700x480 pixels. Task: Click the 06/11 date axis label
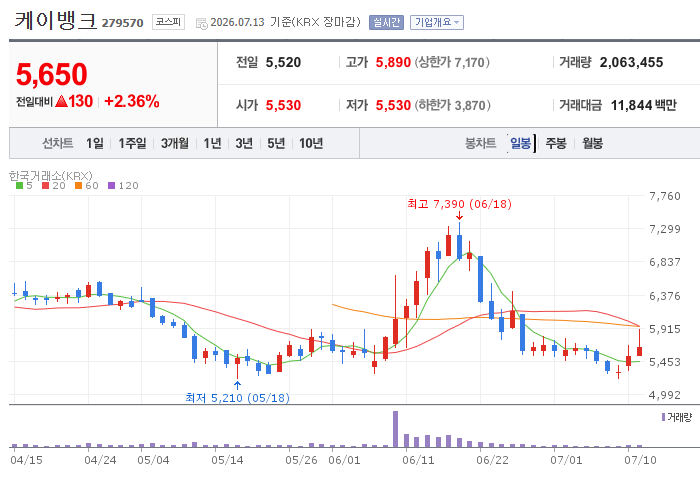[x=418, y=460]
